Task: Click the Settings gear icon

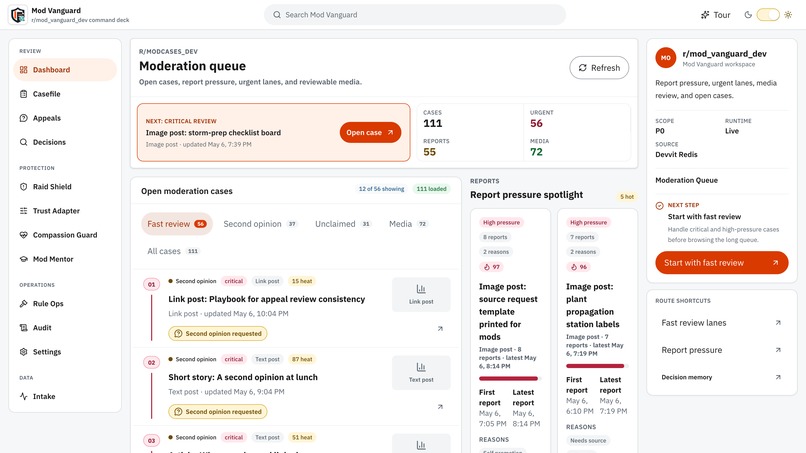Action: 24,352
